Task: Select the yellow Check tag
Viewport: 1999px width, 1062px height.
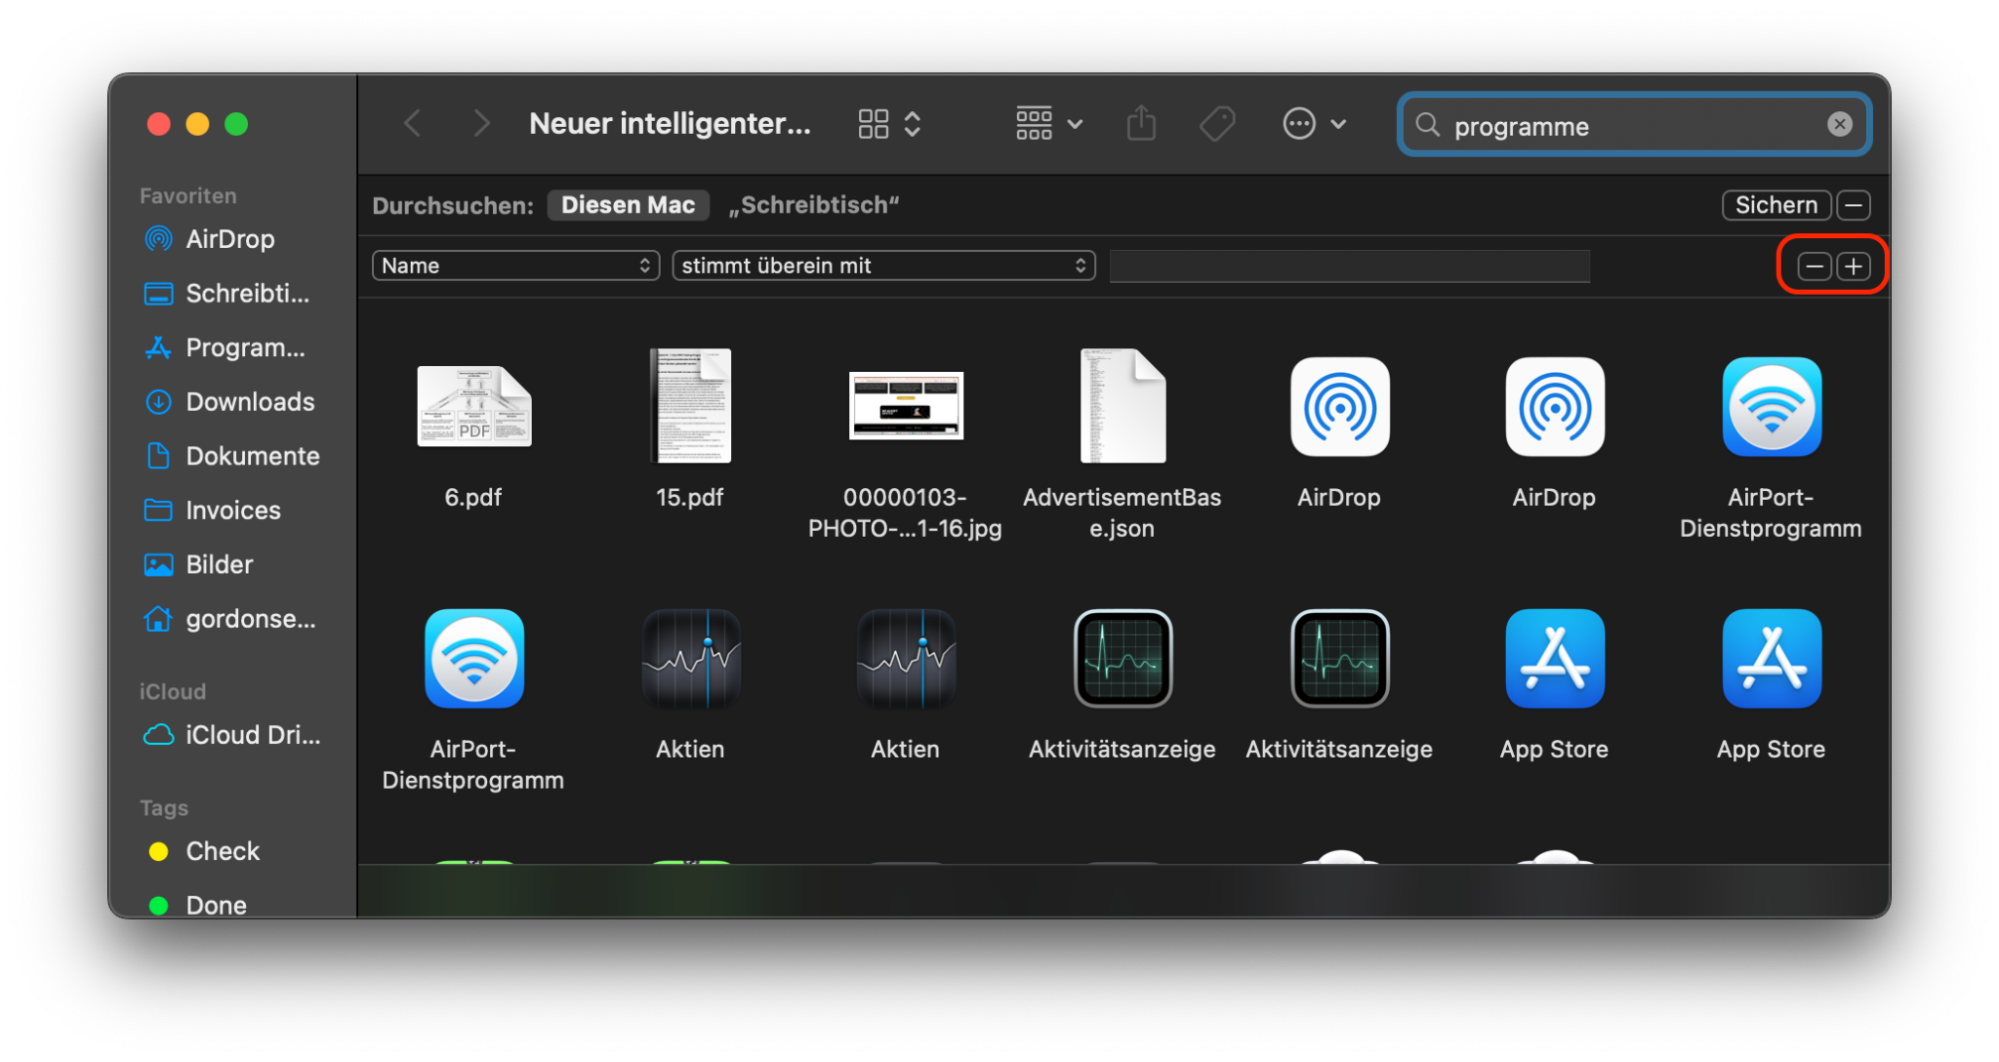Action: point(222,850)
